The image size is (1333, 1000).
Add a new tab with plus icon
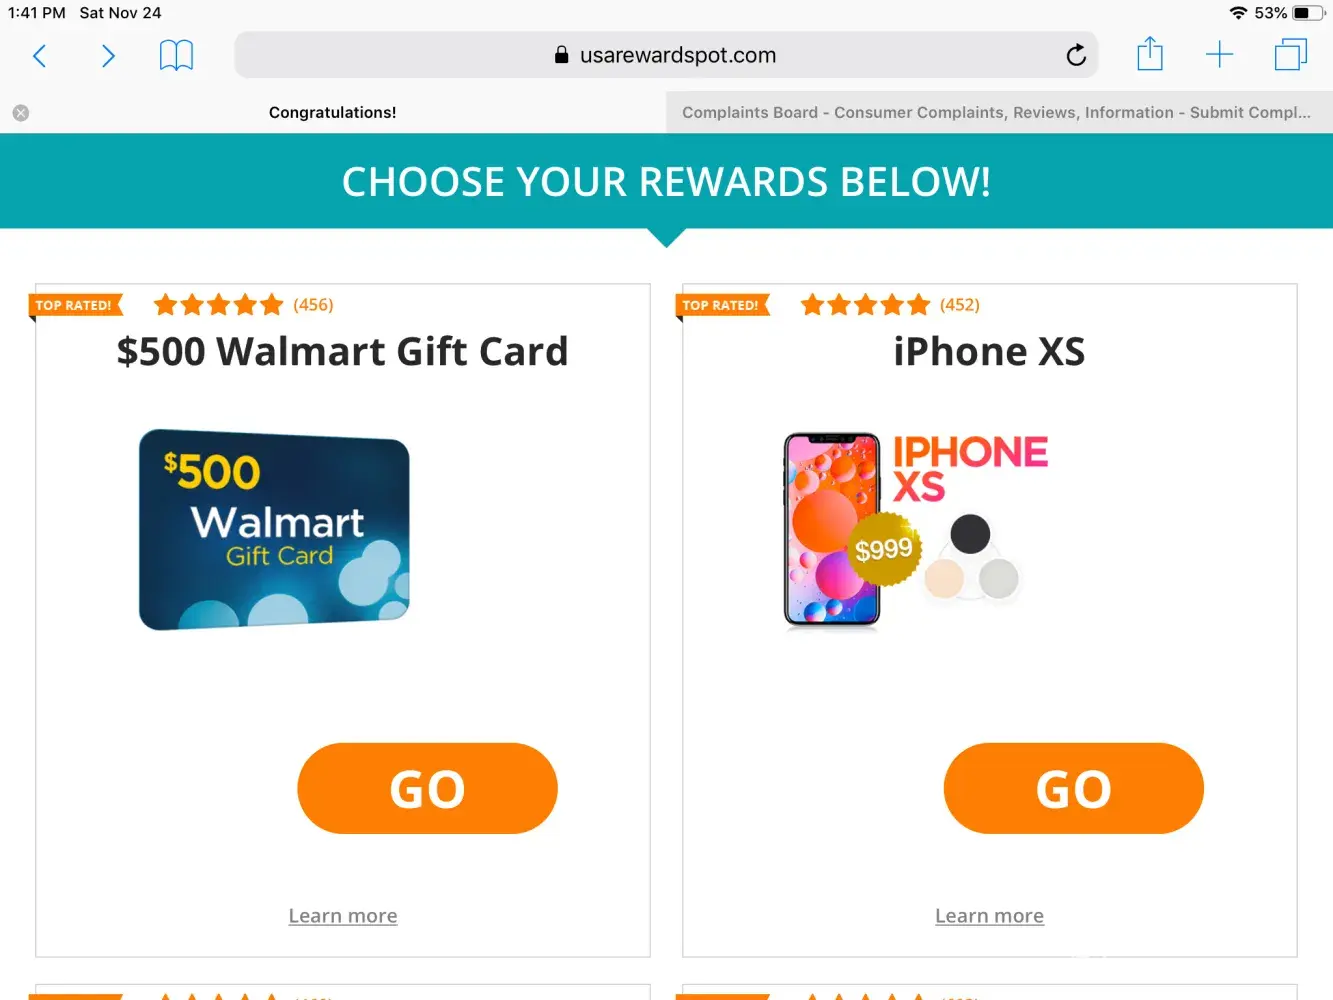1219,55
